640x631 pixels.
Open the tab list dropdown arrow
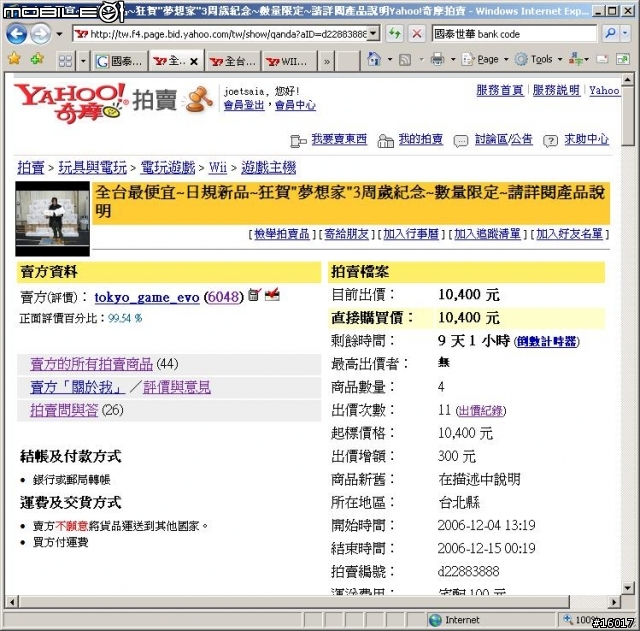(83, 61)
